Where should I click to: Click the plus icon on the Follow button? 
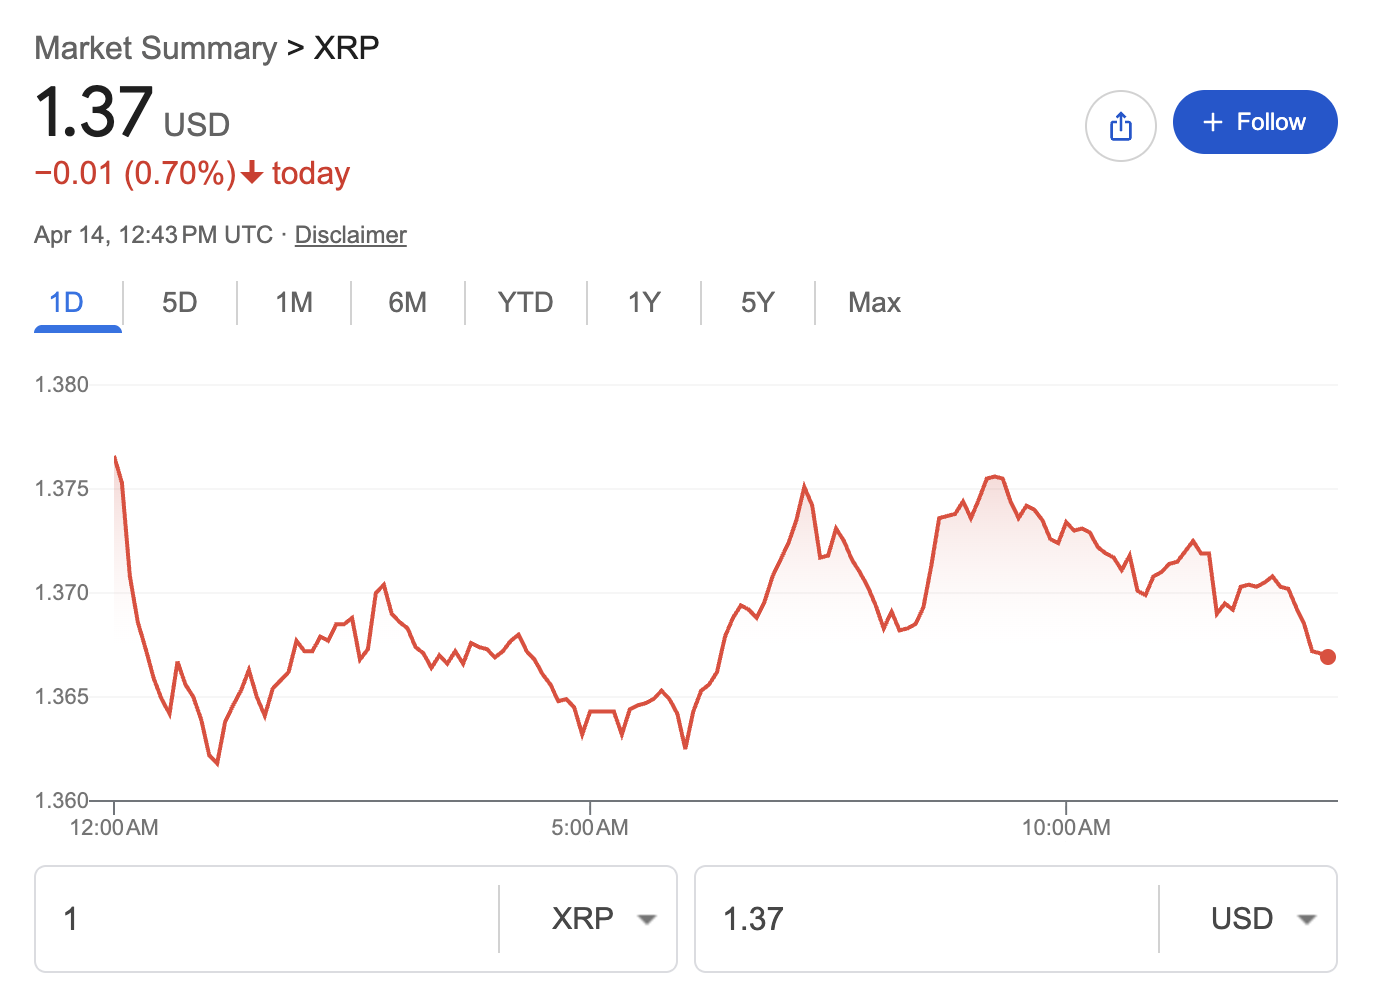[x=1212, y=122]
